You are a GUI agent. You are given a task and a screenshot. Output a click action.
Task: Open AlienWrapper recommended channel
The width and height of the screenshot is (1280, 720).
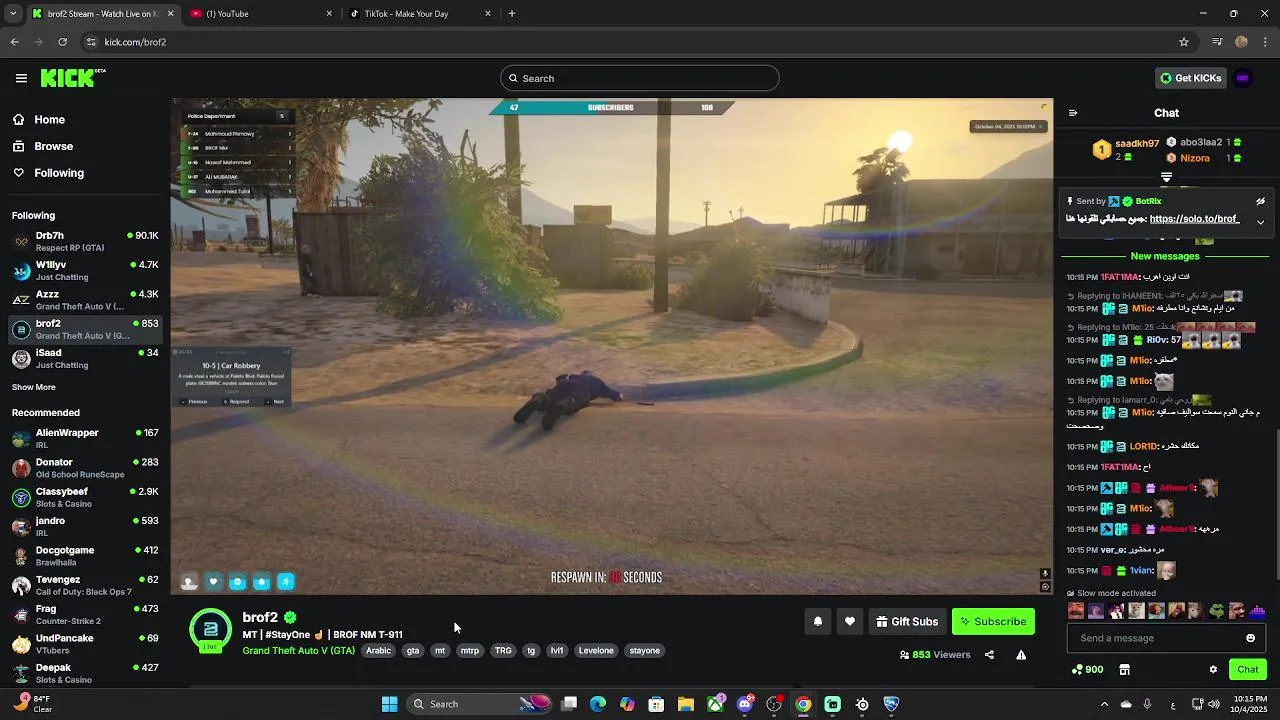(x=85, y=438)
